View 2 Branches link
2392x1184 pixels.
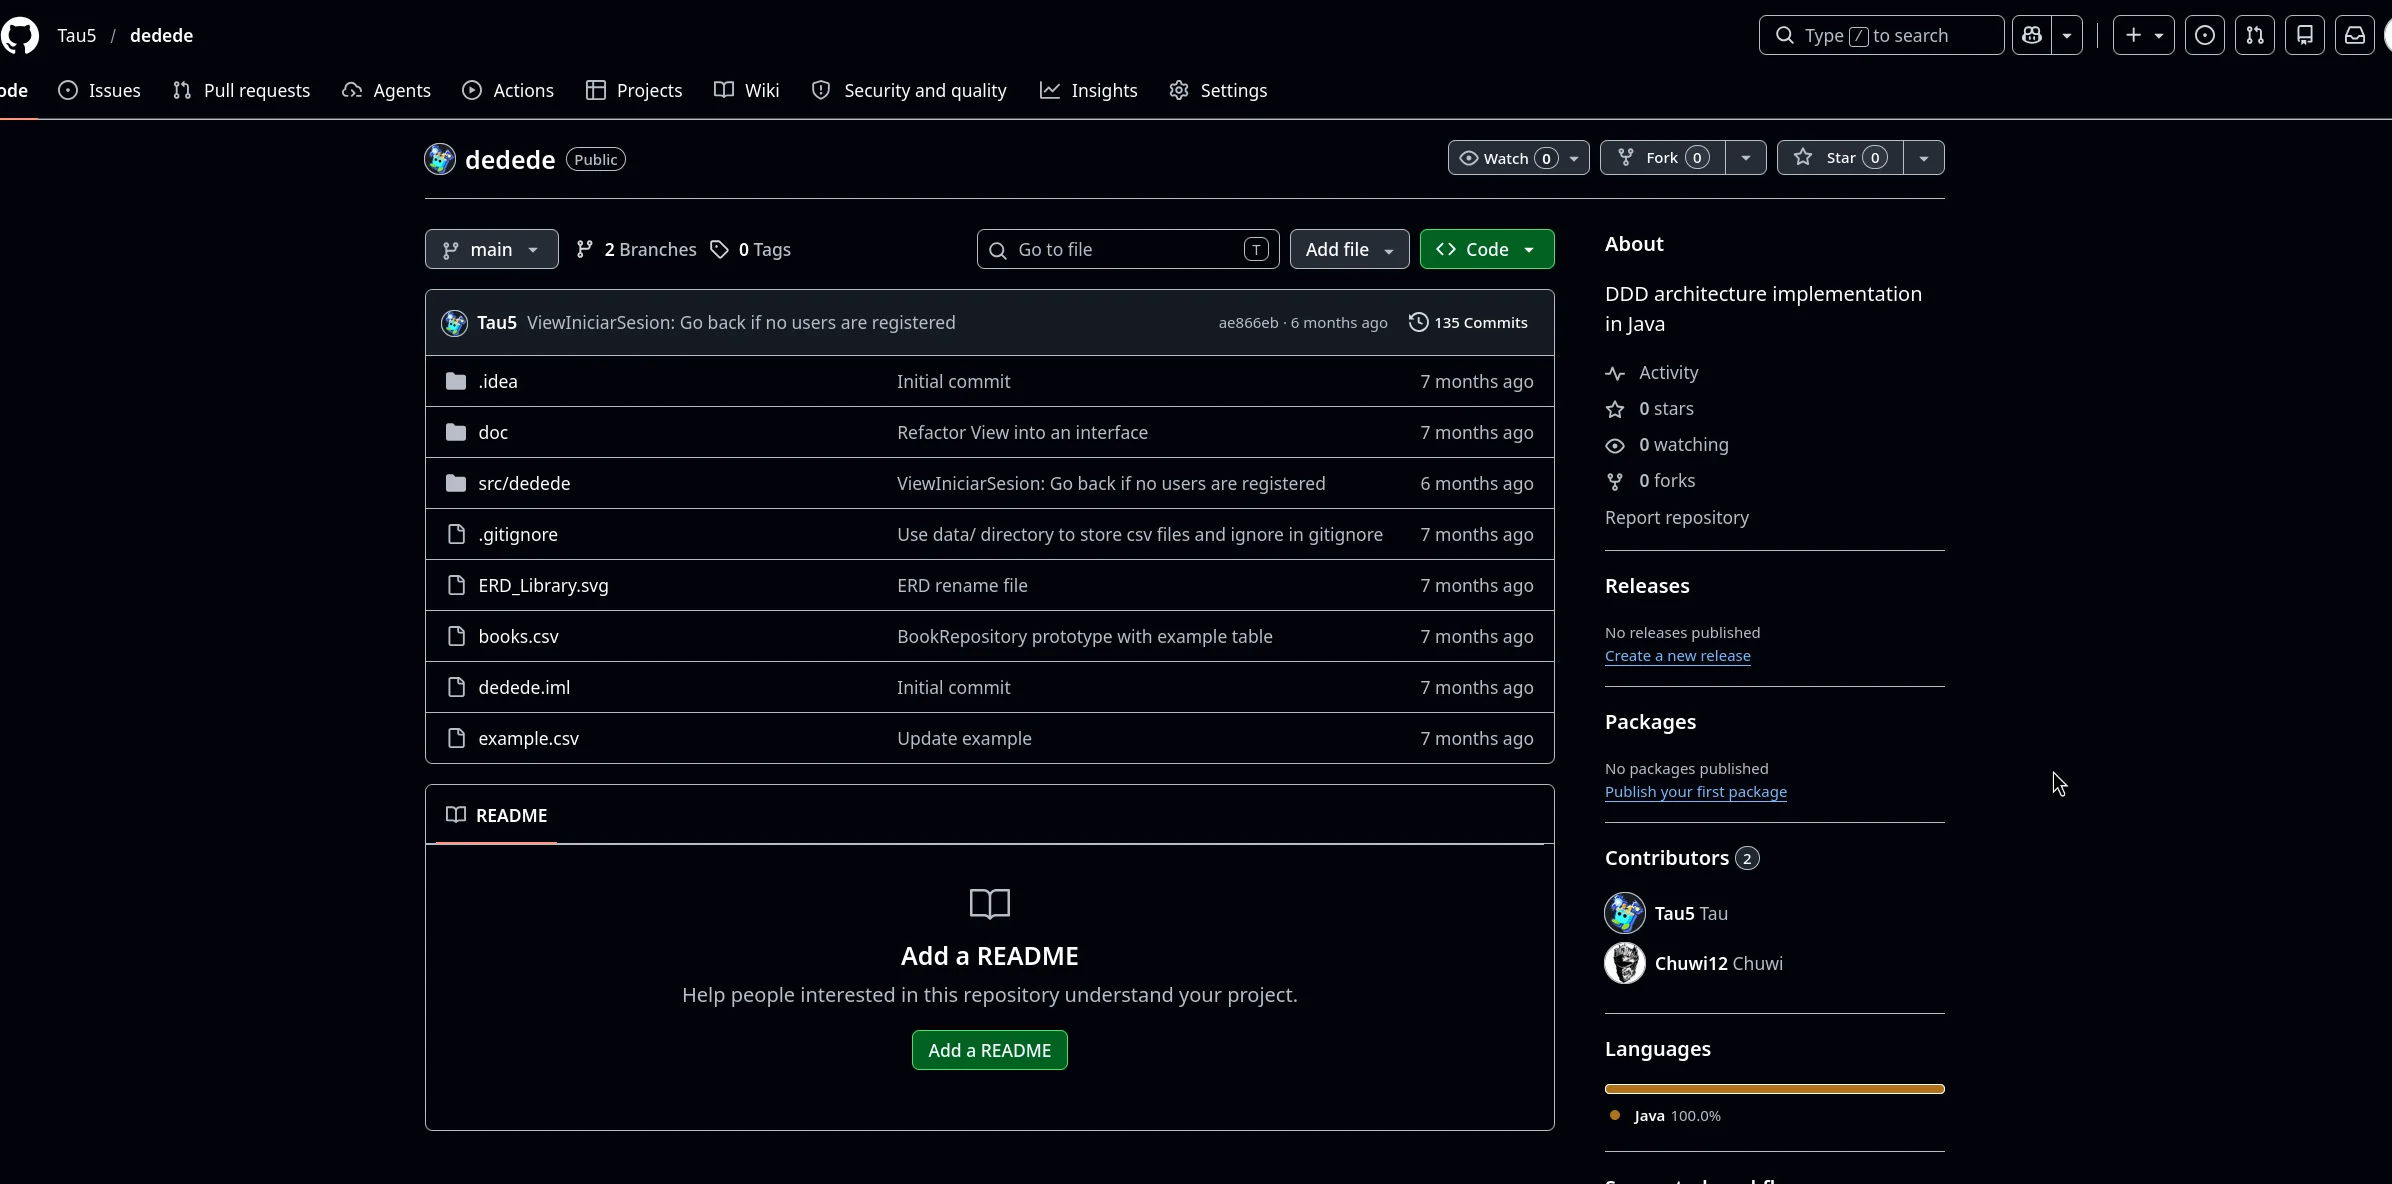click(636, 249)
